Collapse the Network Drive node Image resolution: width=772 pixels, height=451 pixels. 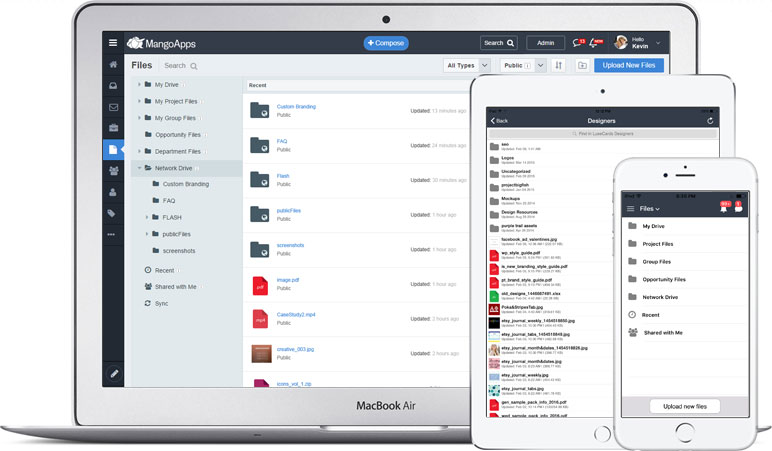[139, 168]
